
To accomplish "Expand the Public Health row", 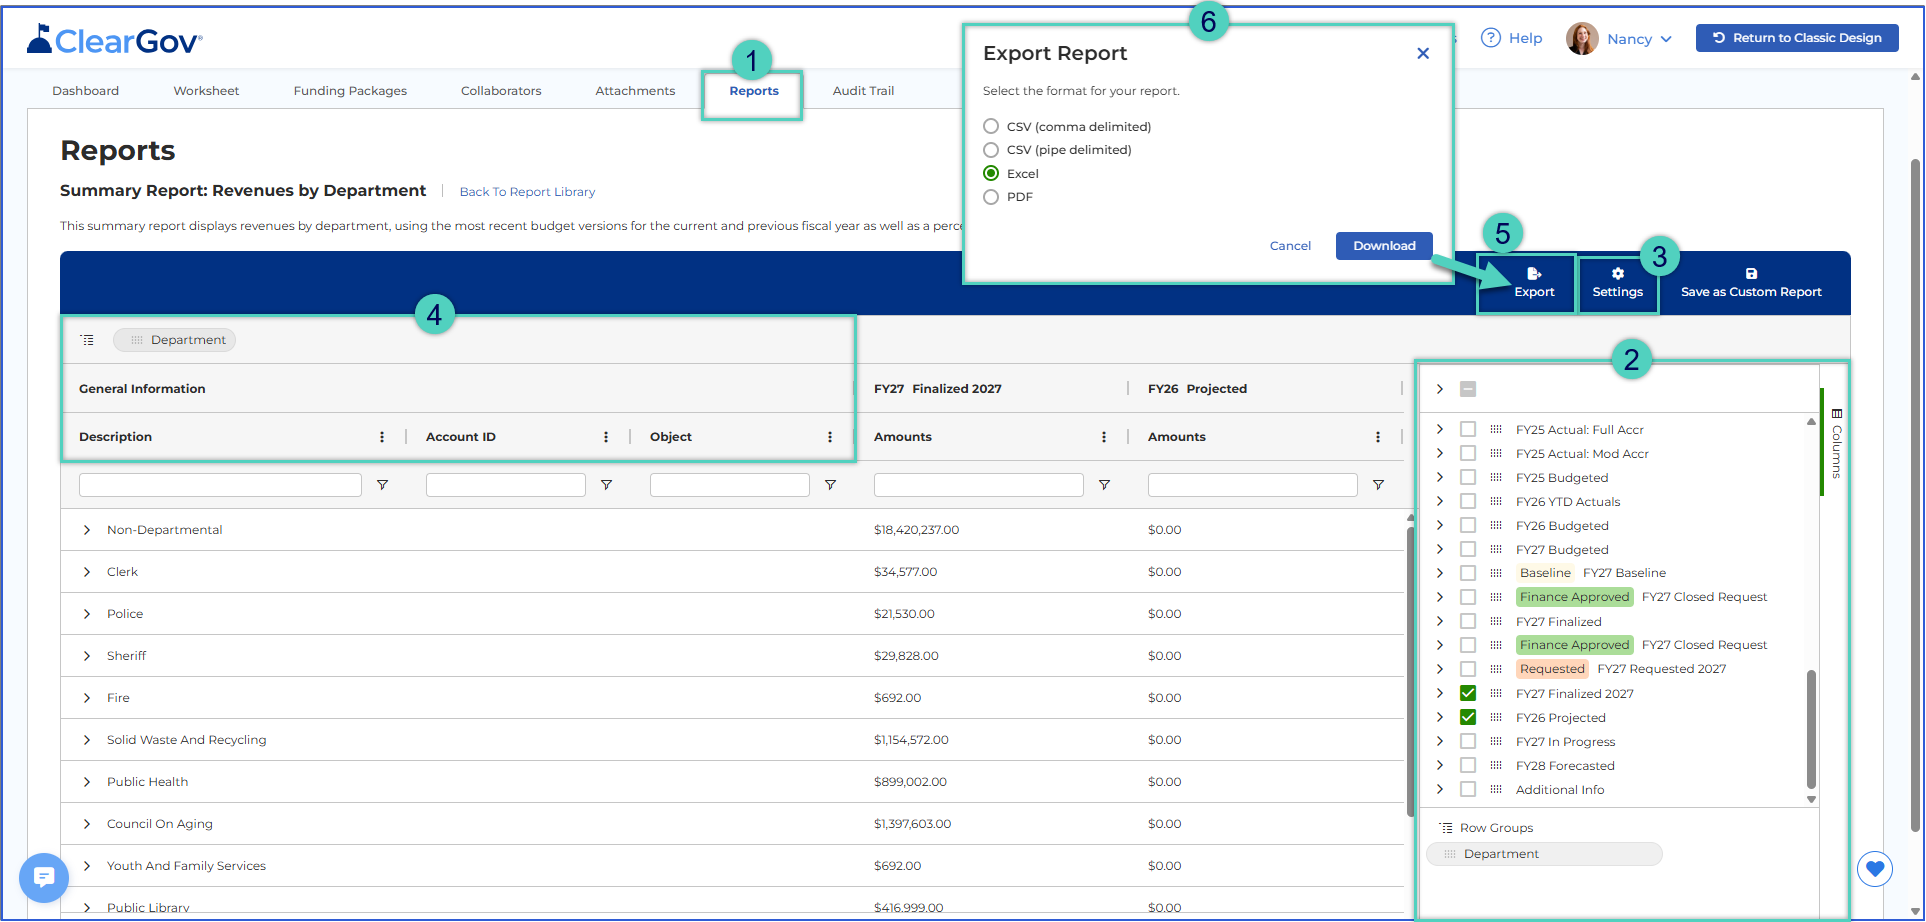I will (x=87, y=782).
